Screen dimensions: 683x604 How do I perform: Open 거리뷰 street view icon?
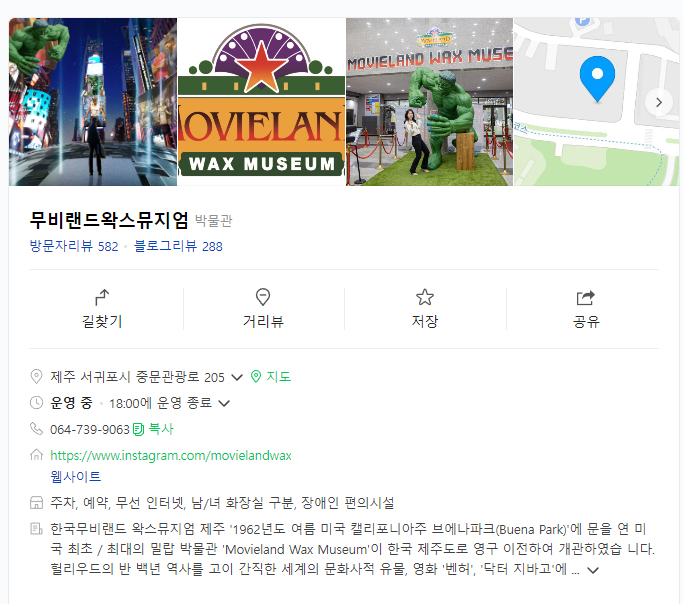263,297
